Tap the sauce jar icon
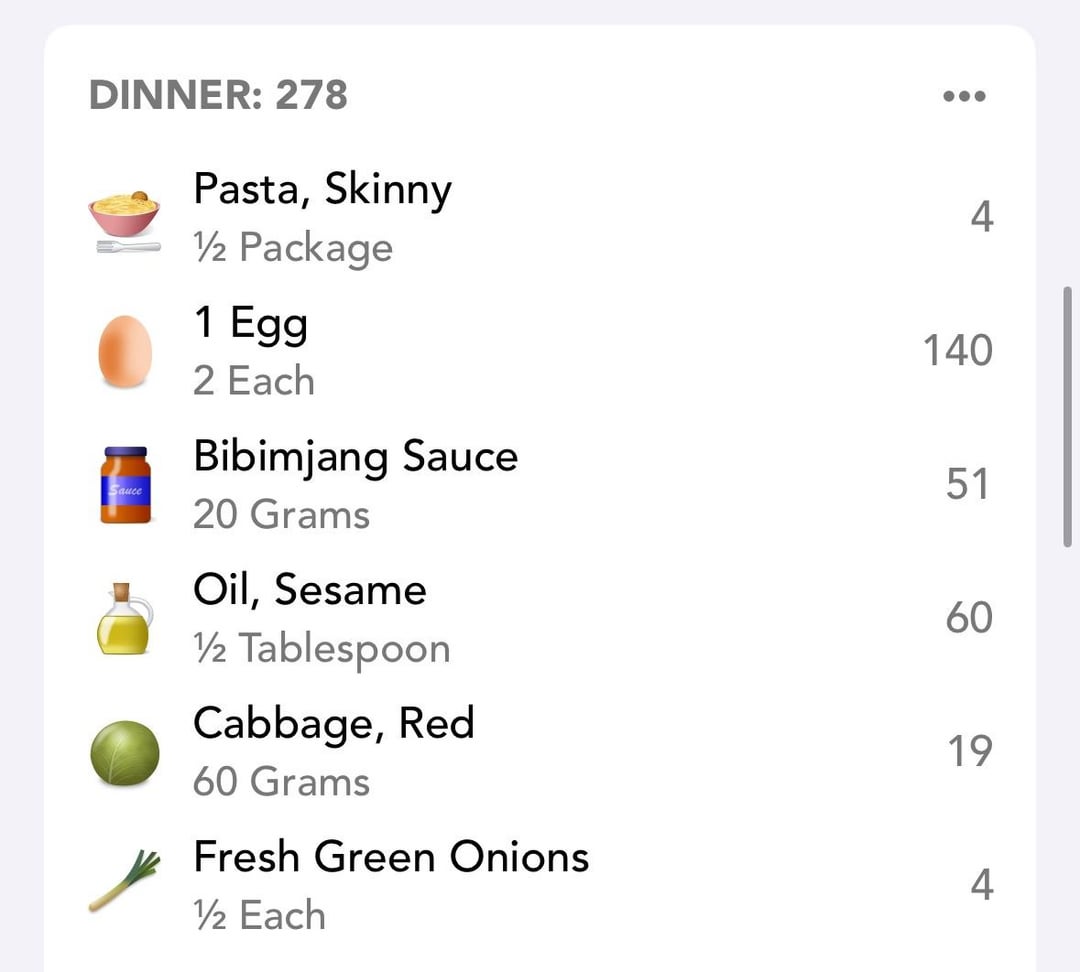The image size is (1080, 972). point(125,485)
